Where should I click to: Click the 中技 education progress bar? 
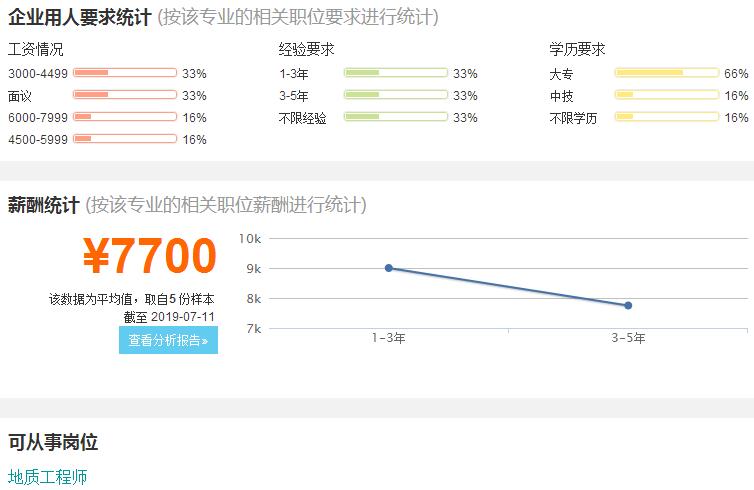point(667,95)
